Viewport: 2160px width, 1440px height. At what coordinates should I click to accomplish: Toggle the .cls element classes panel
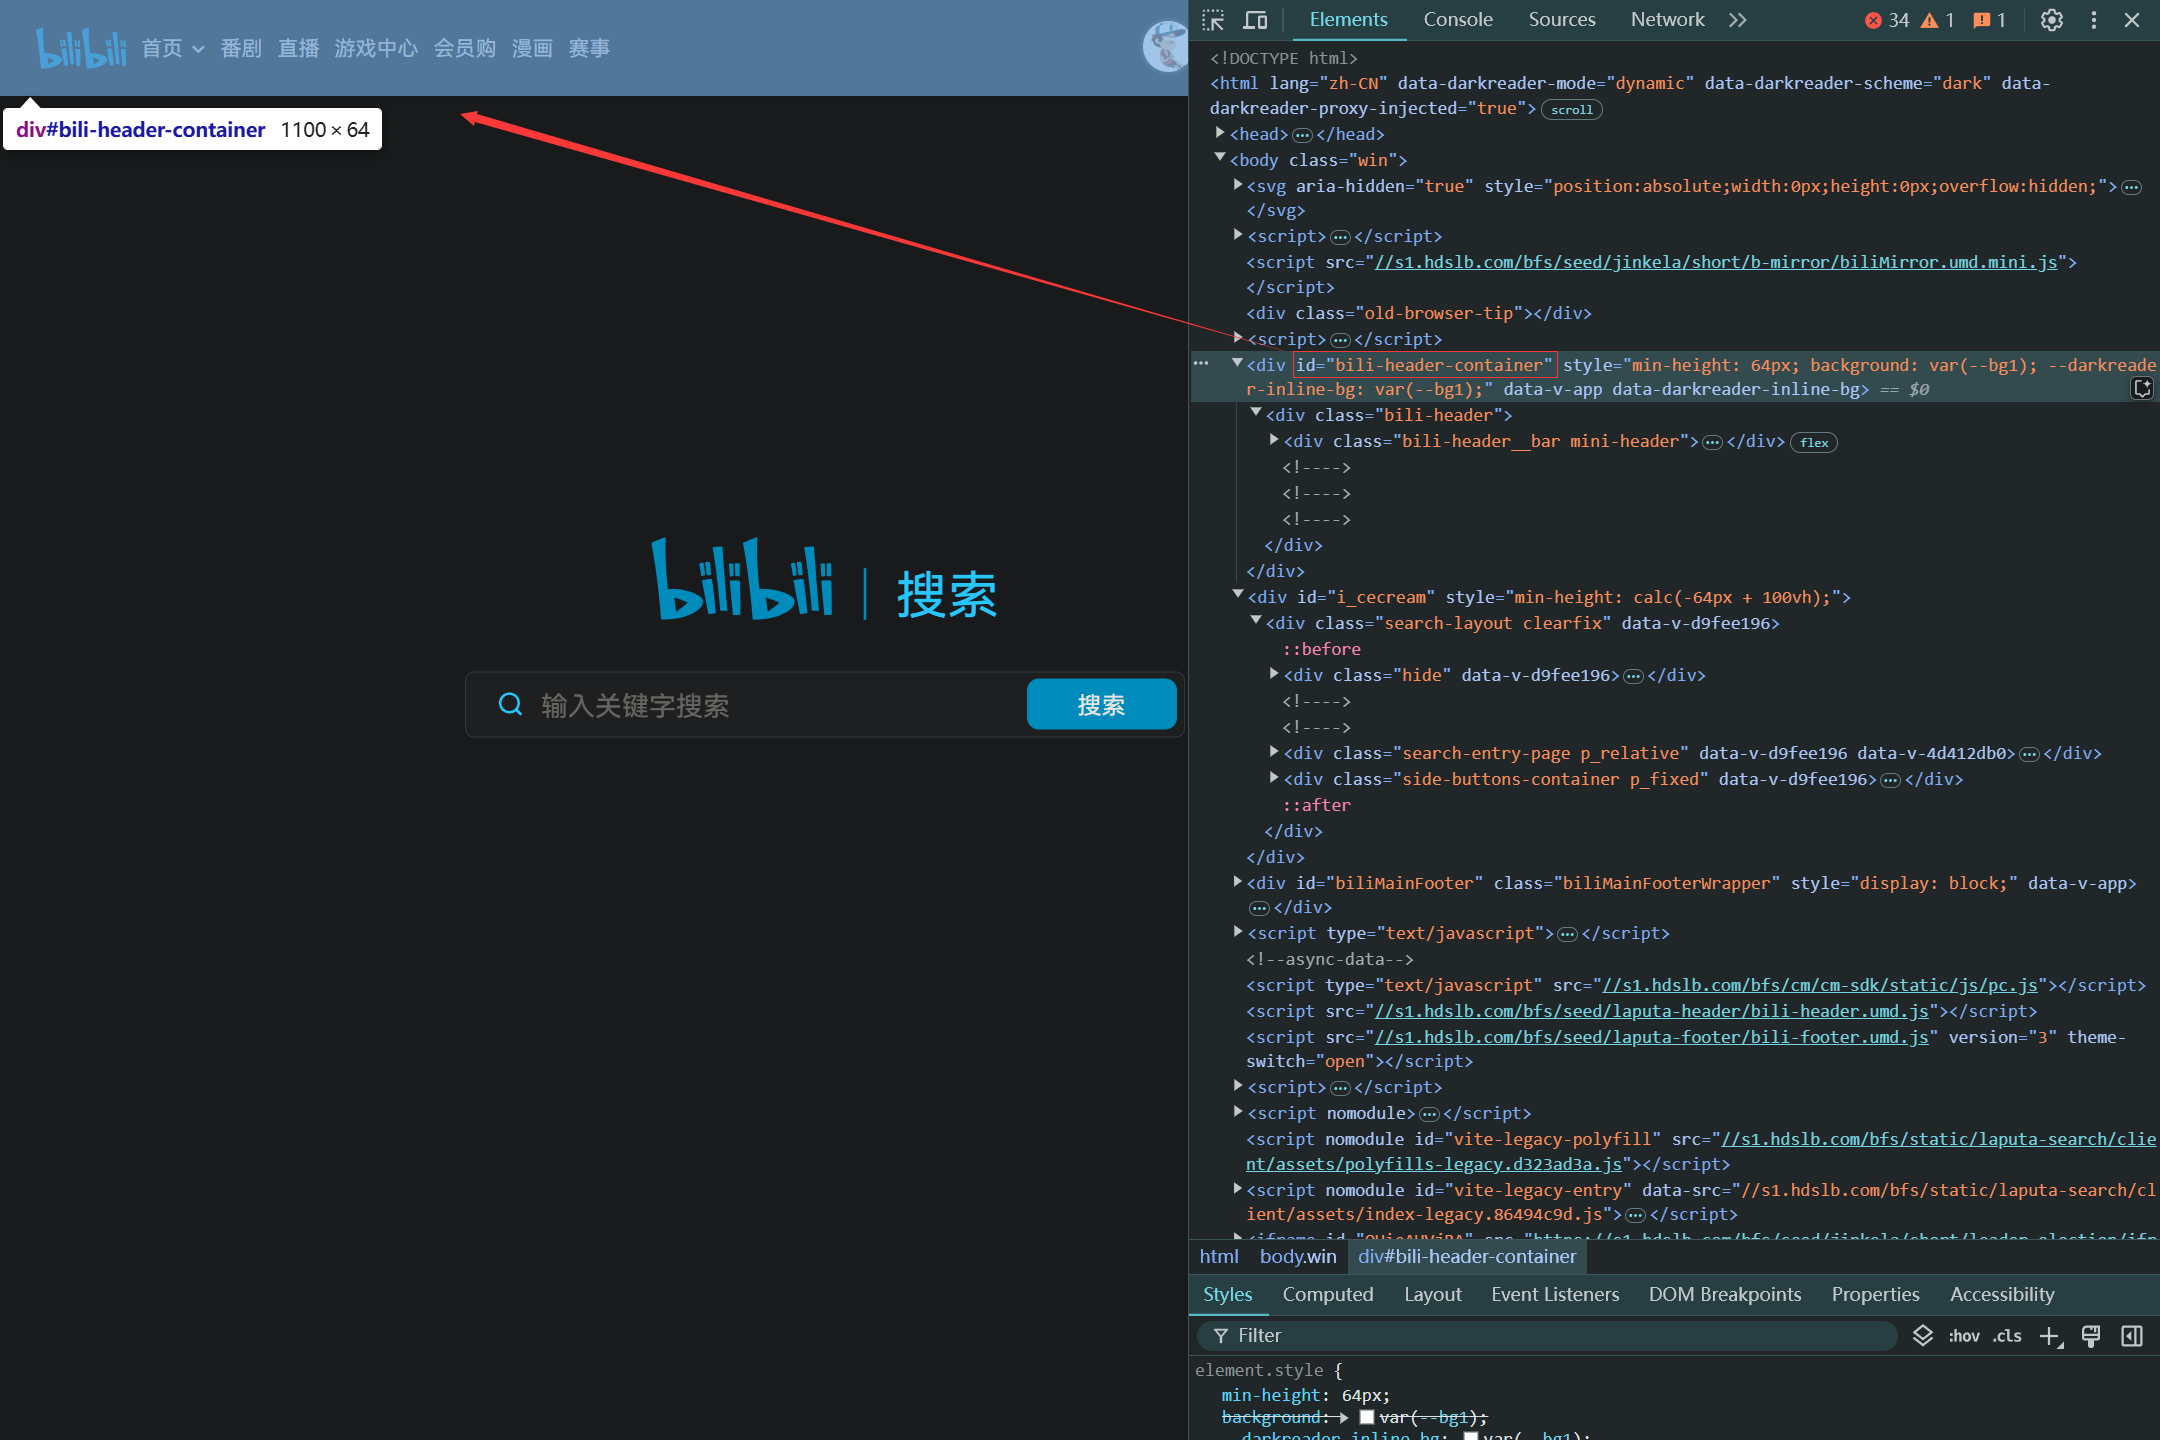click(2007, 1336)
